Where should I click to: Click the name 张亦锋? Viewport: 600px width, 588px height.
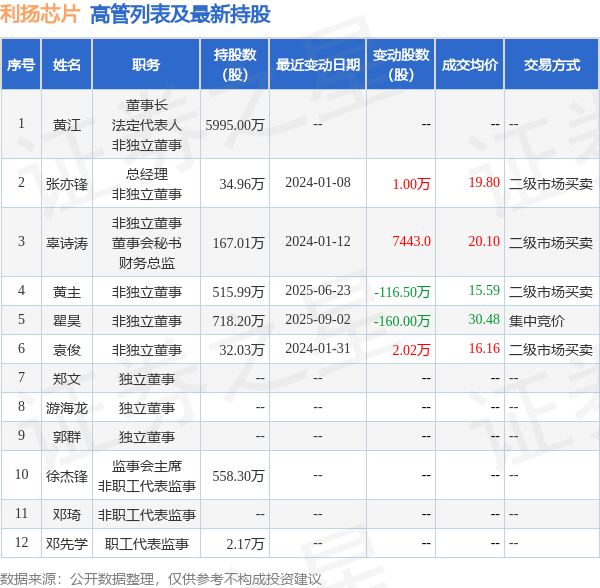tap(67, 184)
